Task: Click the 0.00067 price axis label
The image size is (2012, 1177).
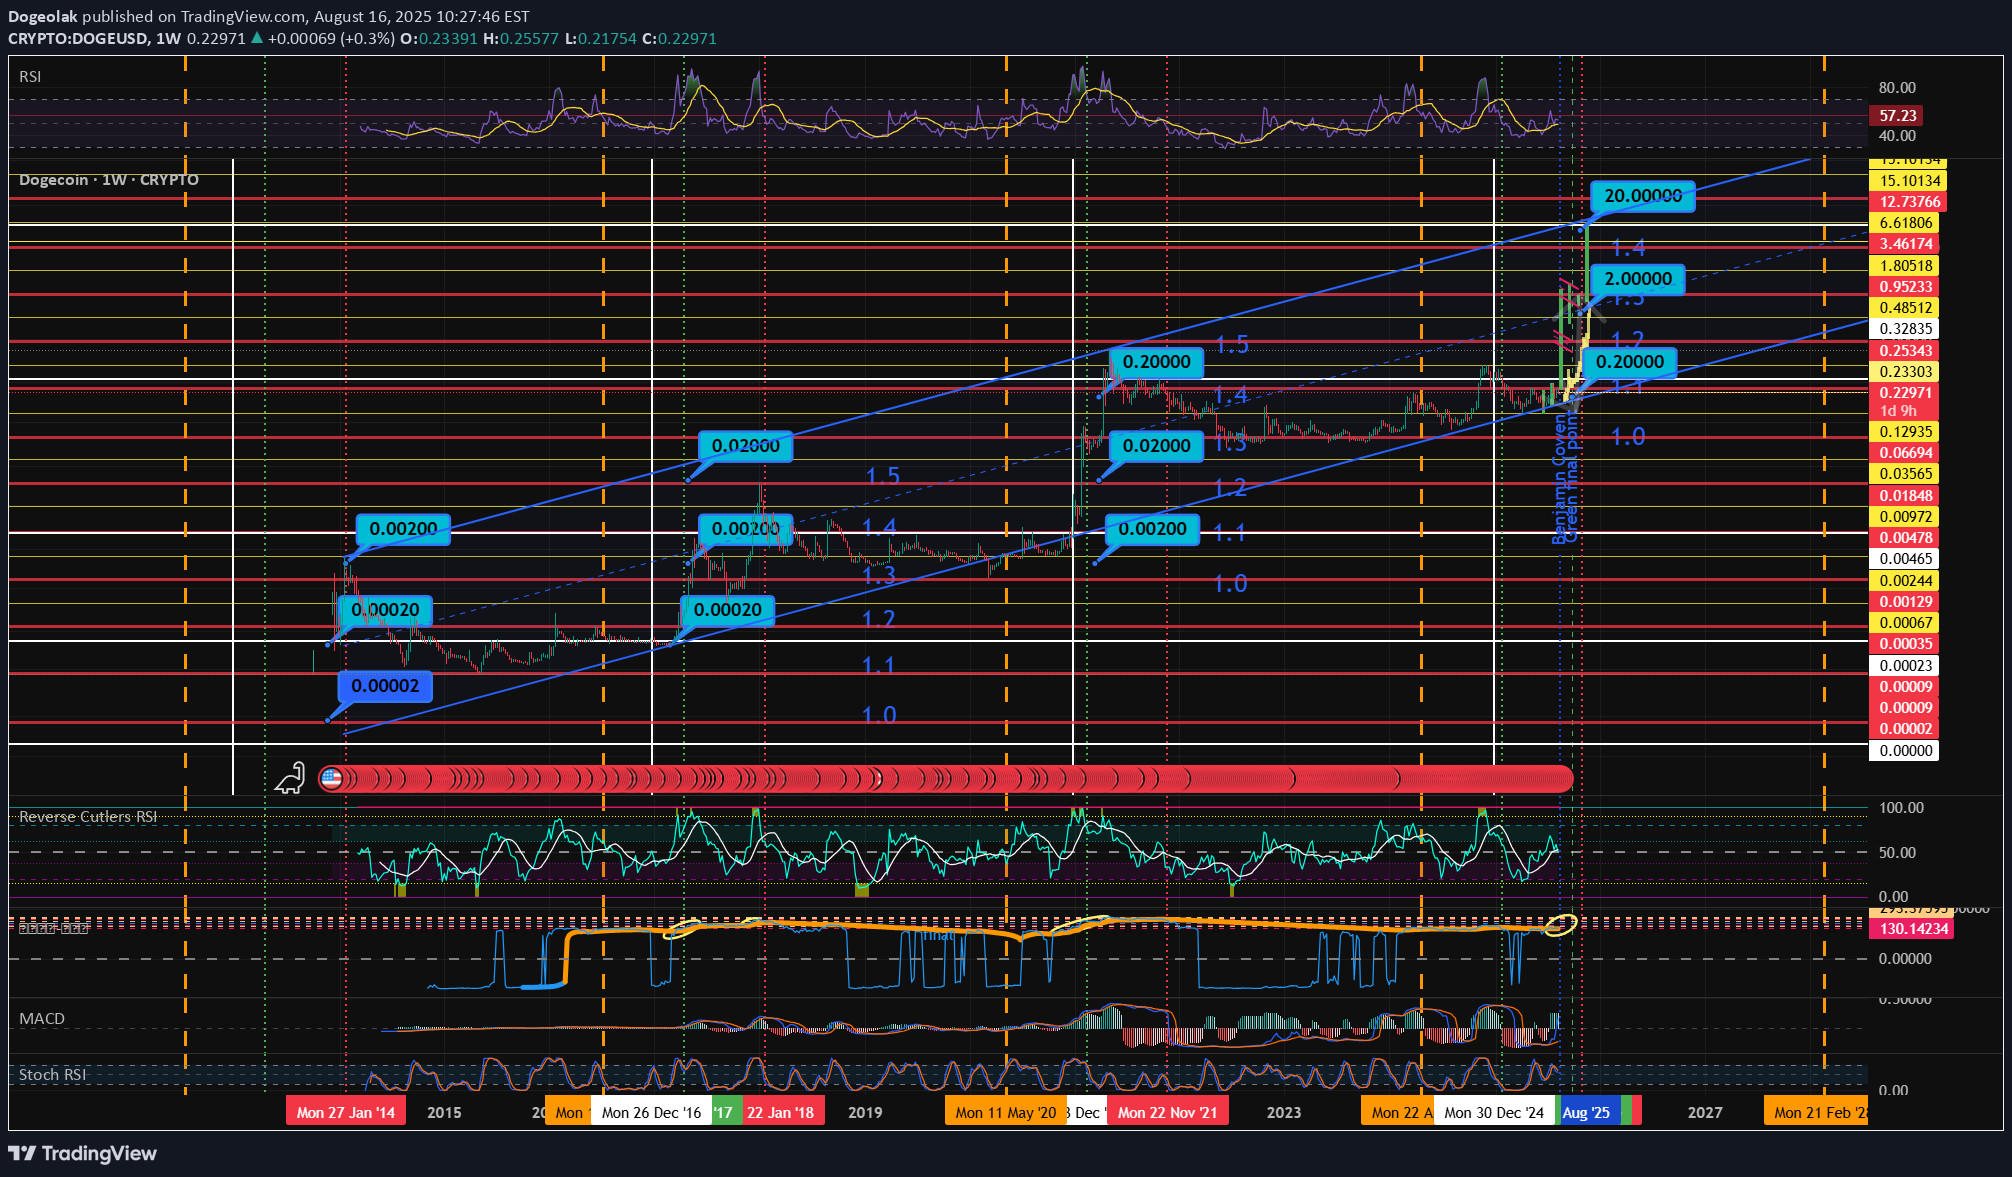Action: click(x=1904, y=623)
